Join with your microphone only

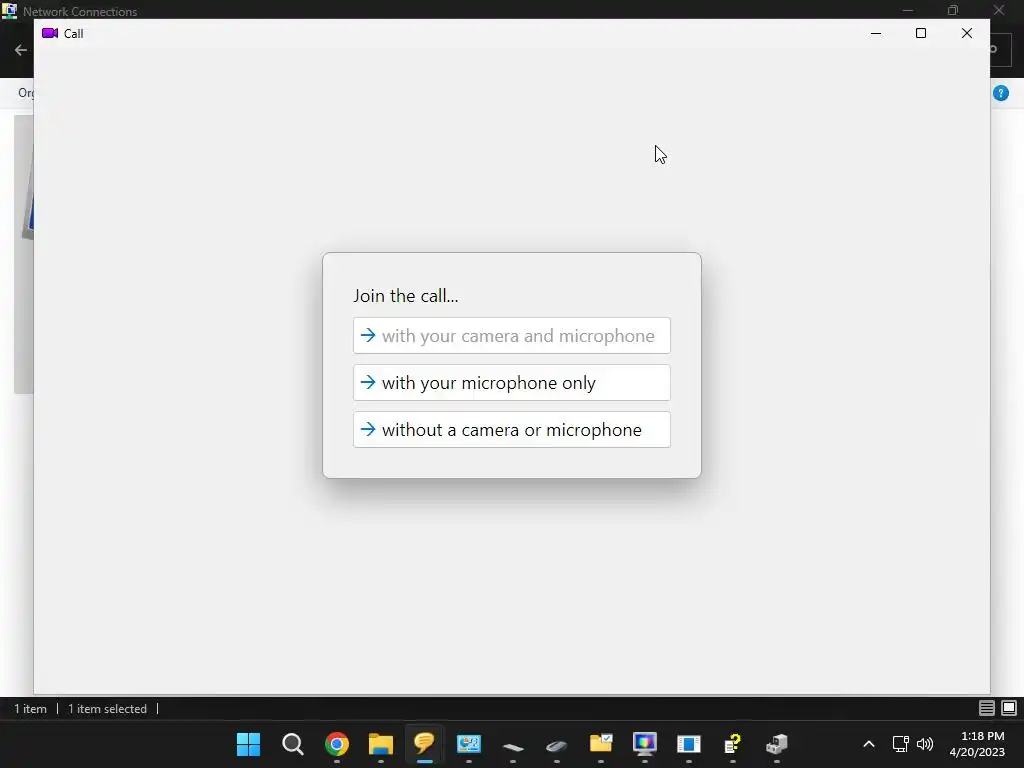(511, 383)
